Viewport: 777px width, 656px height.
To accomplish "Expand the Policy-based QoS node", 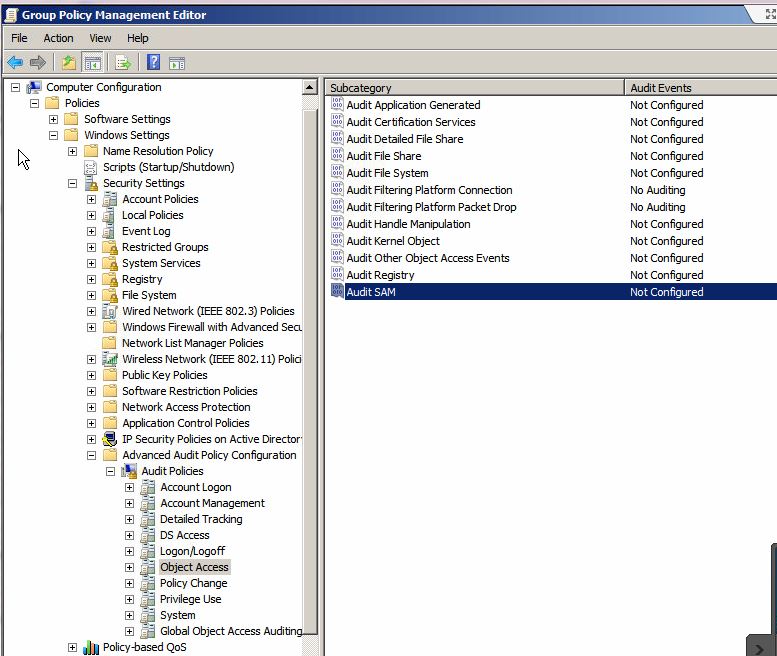I will pyautogui.click(x=72, y=647).
